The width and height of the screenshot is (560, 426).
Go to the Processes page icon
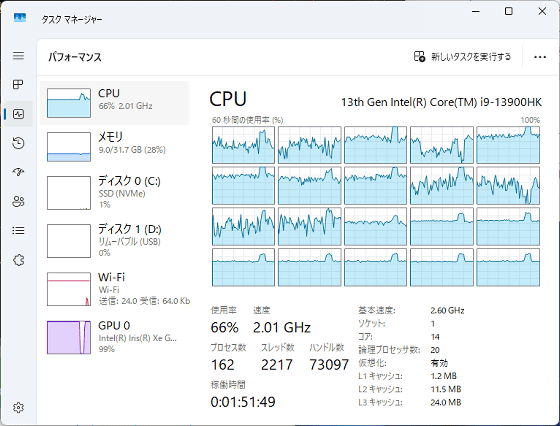18,84
